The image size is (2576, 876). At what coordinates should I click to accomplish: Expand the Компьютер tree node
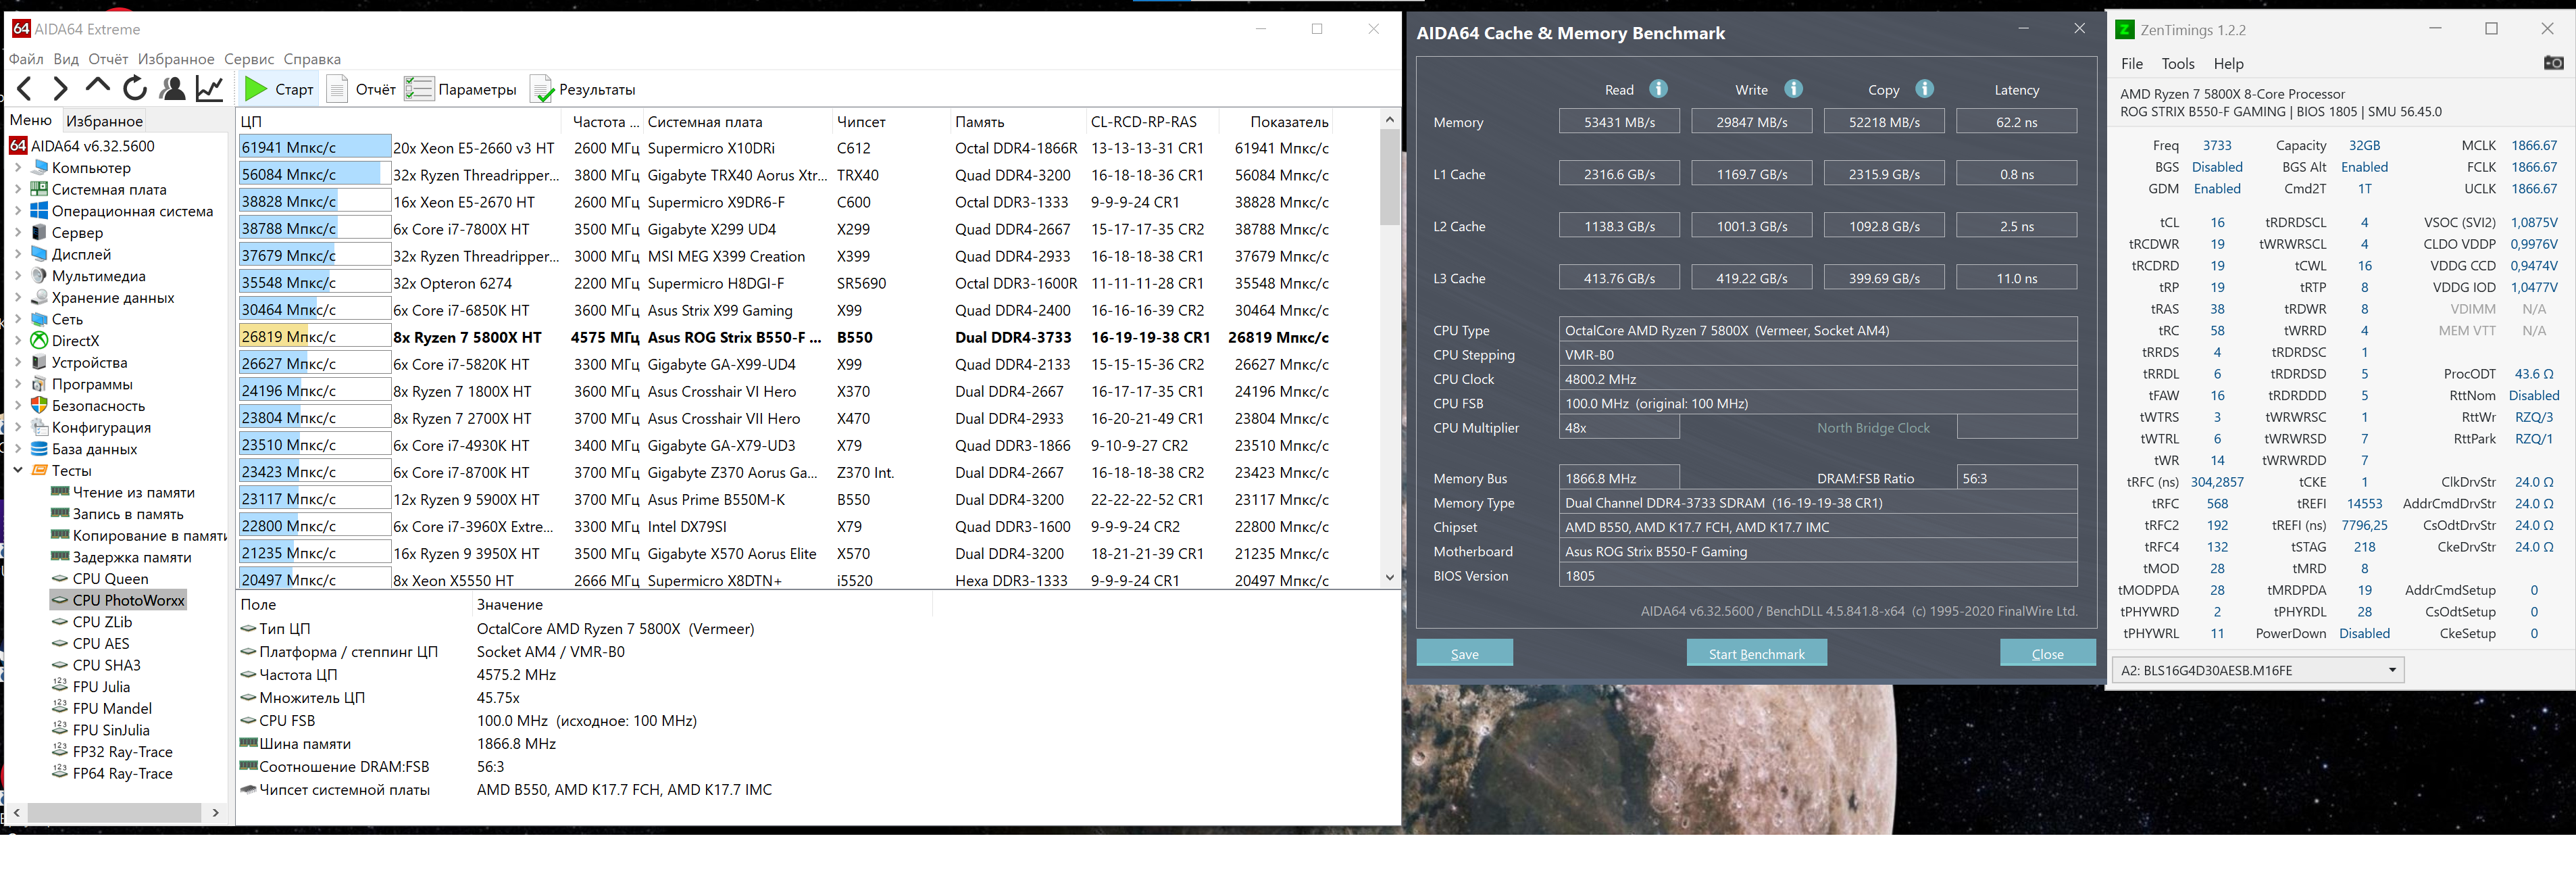tap(17, 168)
